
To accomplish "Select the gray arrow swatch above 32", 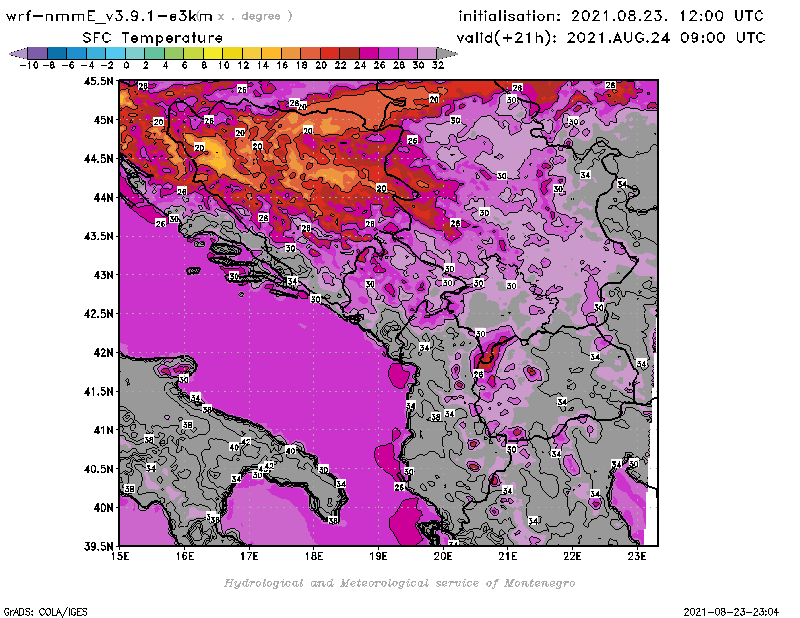I will (446, 53).
